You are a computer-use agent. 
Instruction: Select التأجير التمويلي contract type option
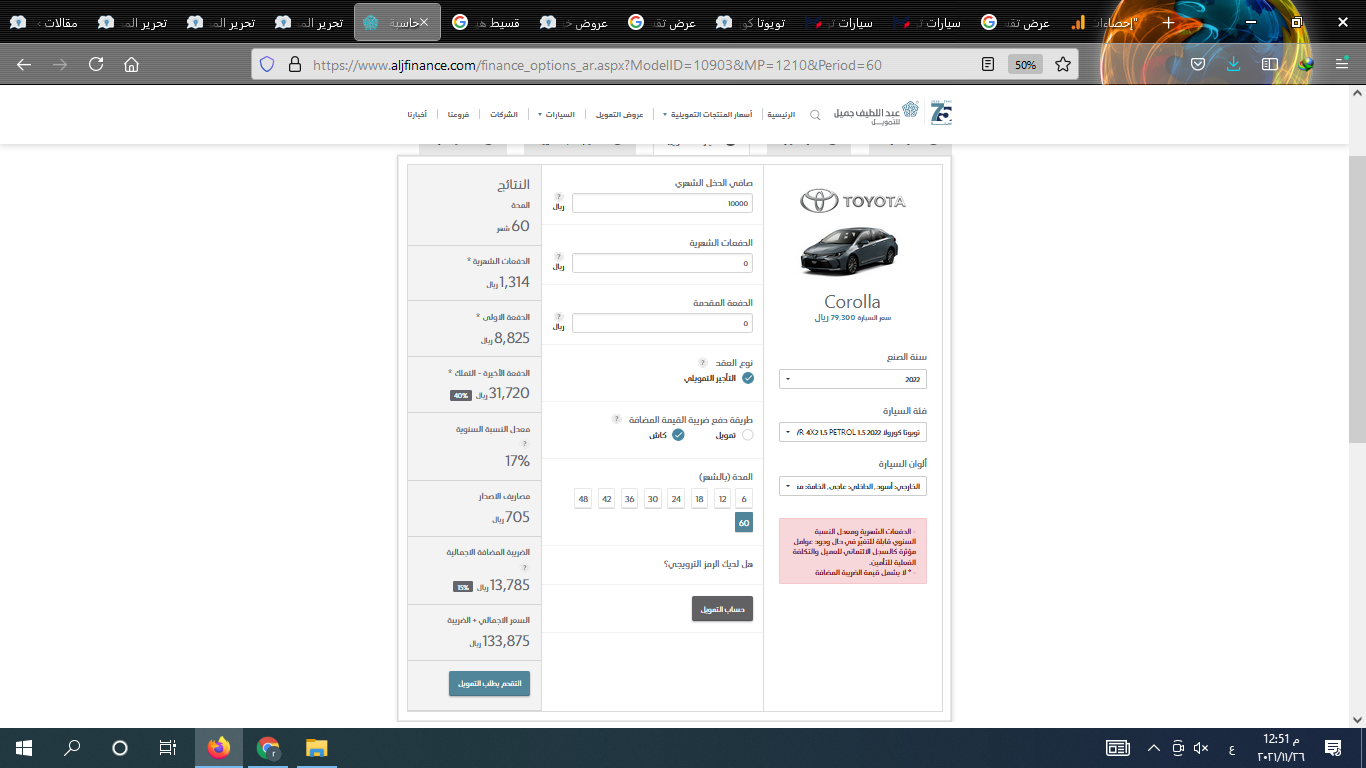(748, 378)
